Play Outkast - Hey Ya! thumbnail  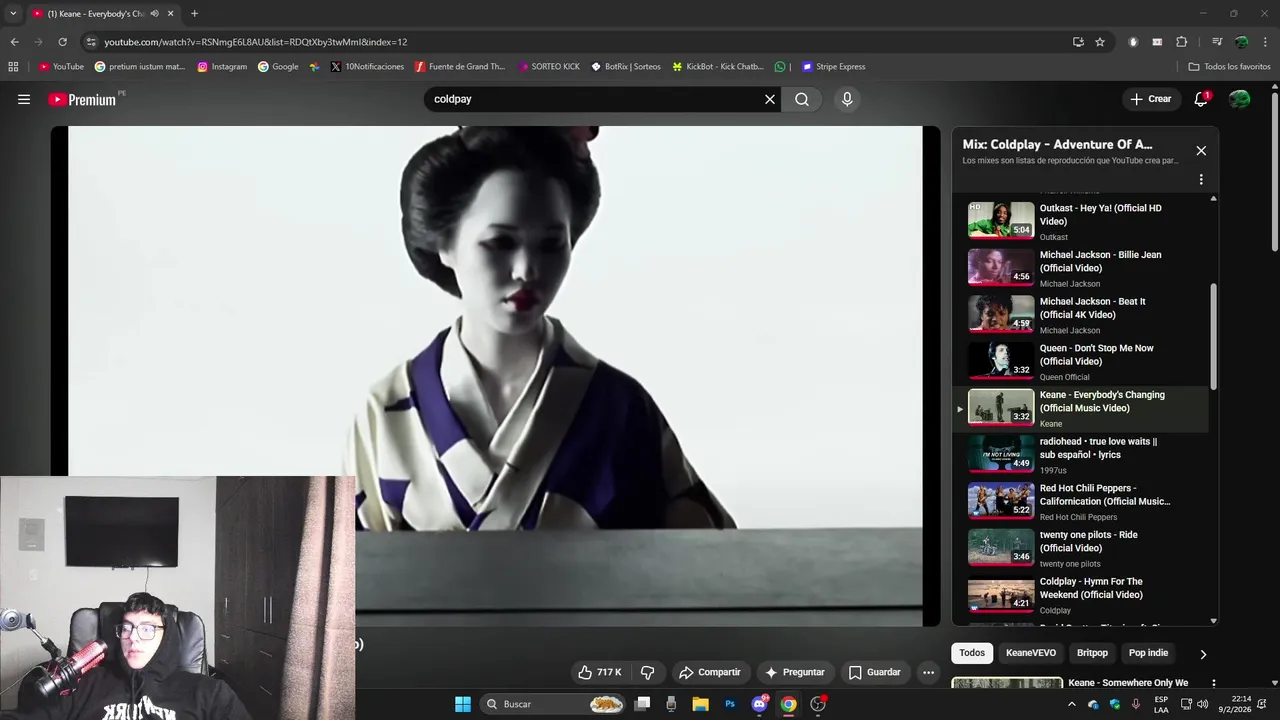(1001, 220)
